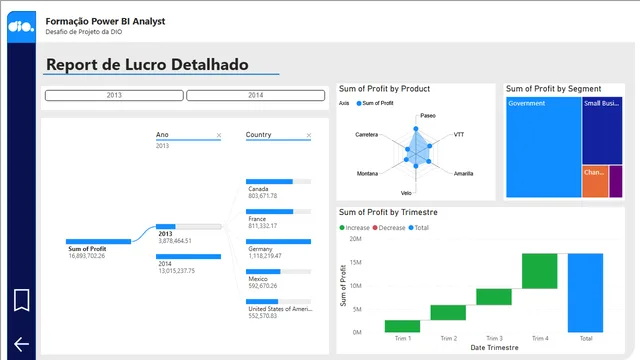The height and width of the screenshot is (360, 640).
Task: Click the Desafio de Projeto da DIO subtitle
Action: tap(84, 32)
